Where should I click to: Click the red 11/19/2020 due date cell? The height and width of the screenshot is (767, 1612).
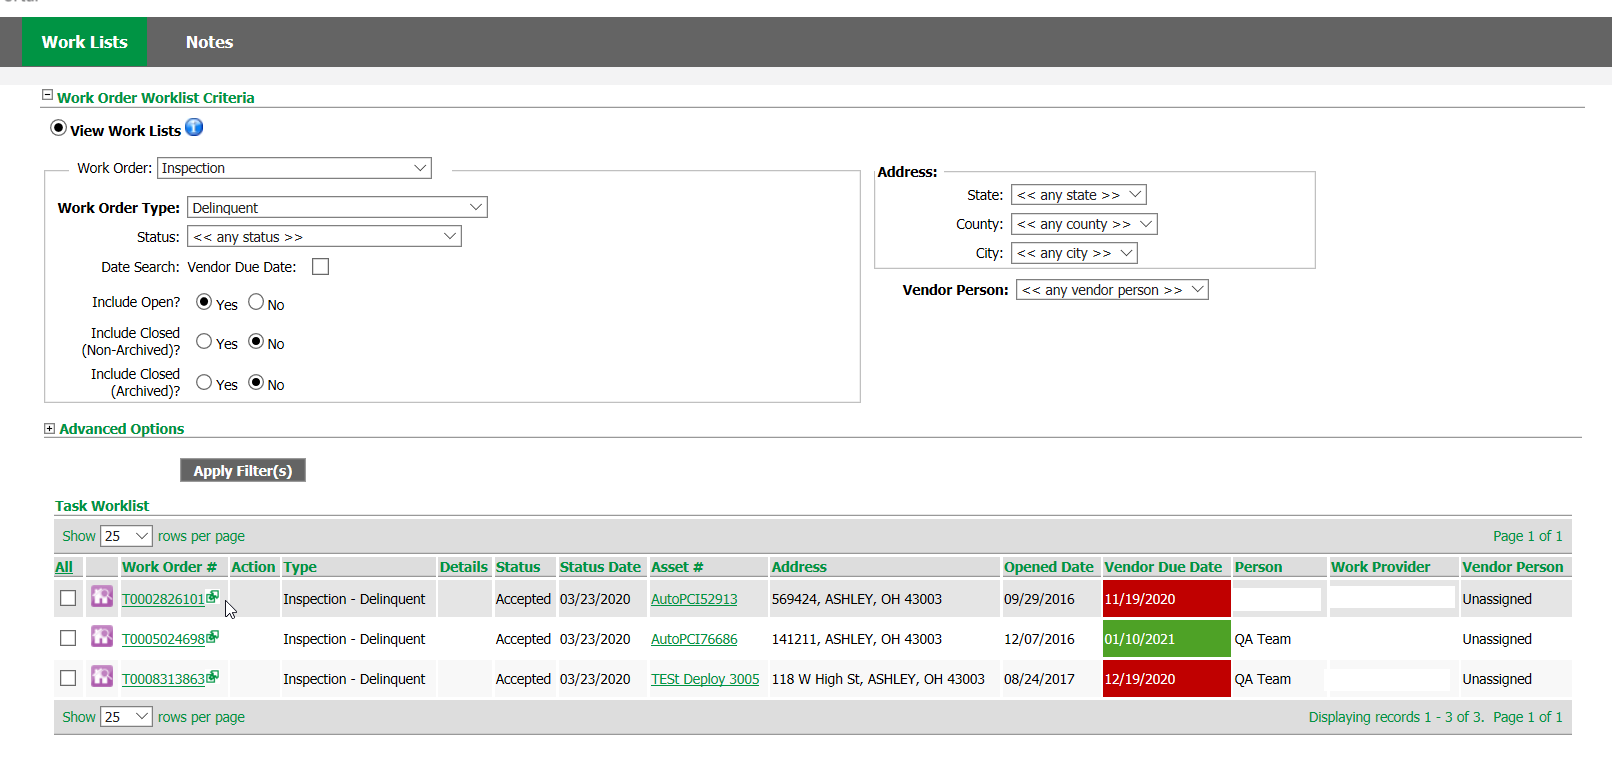(1166, 599)
